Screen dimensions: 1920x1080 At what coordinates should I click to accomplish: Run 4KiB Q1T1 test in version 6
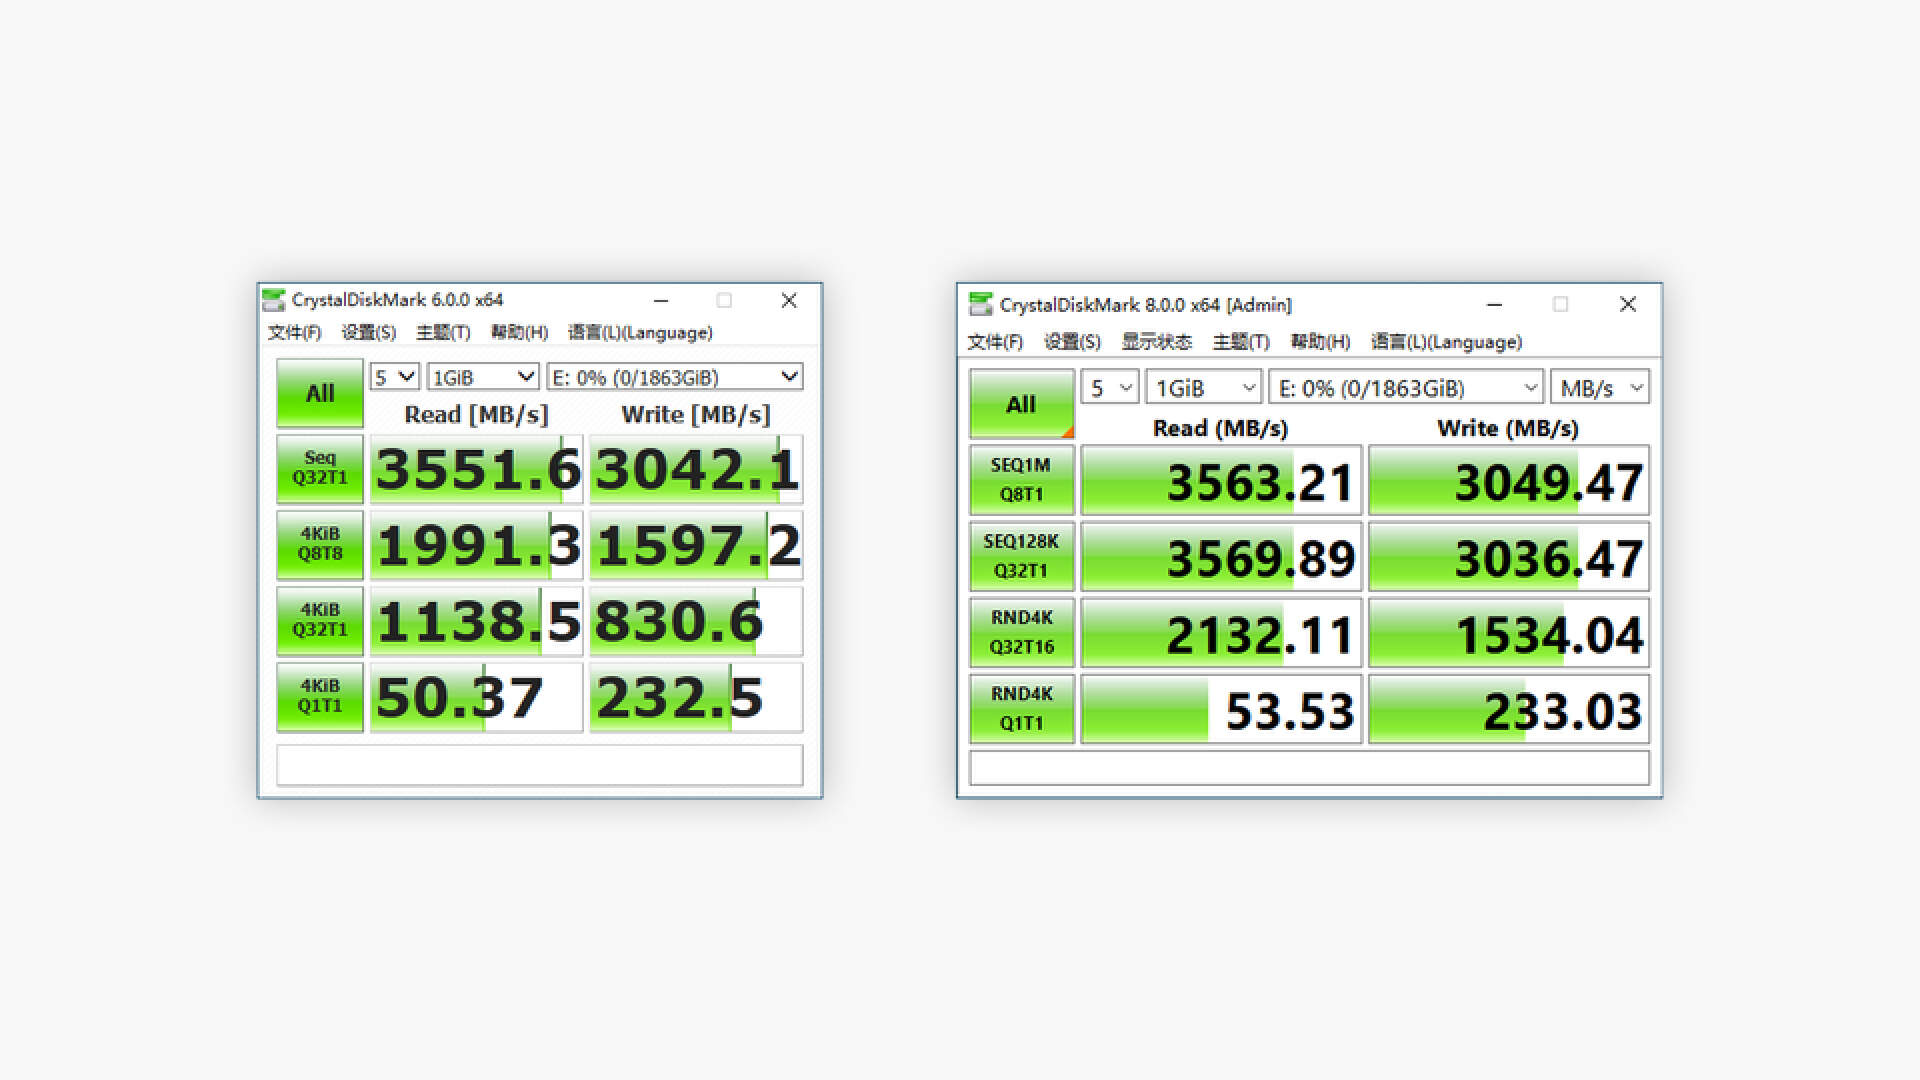pos(320,696)
